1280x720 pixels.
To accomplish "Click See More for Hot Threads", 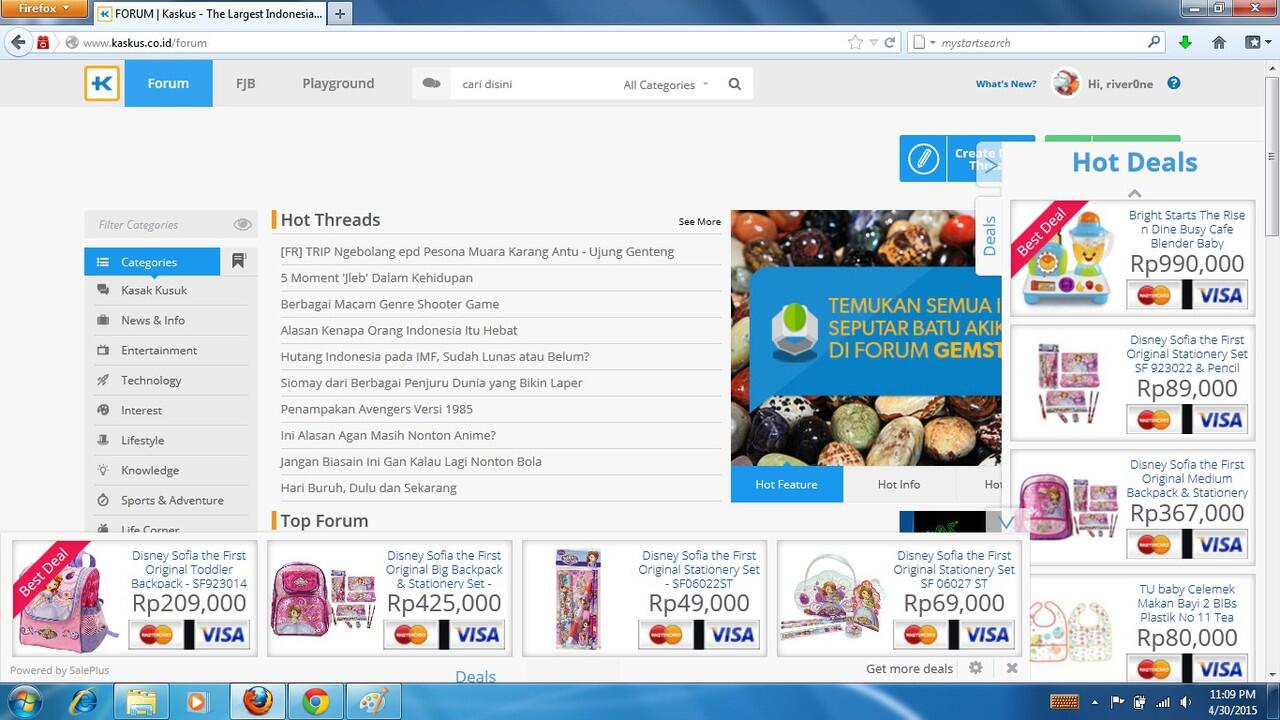I will tap(700, 221).
